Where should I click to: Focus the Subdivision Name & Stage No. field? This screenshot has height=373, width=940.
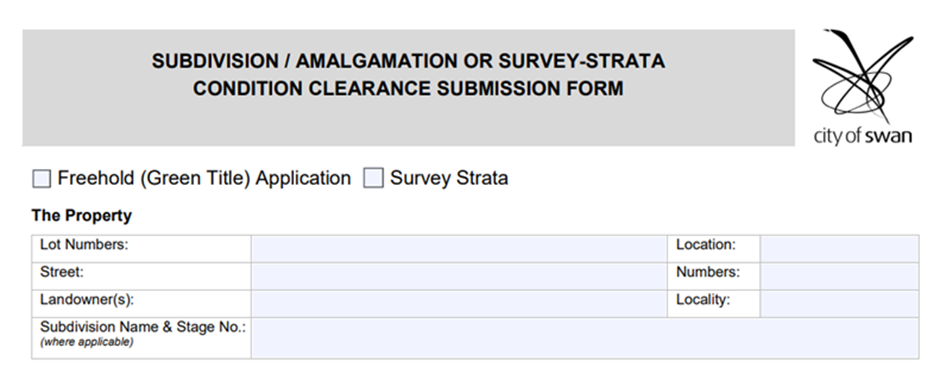585,338
